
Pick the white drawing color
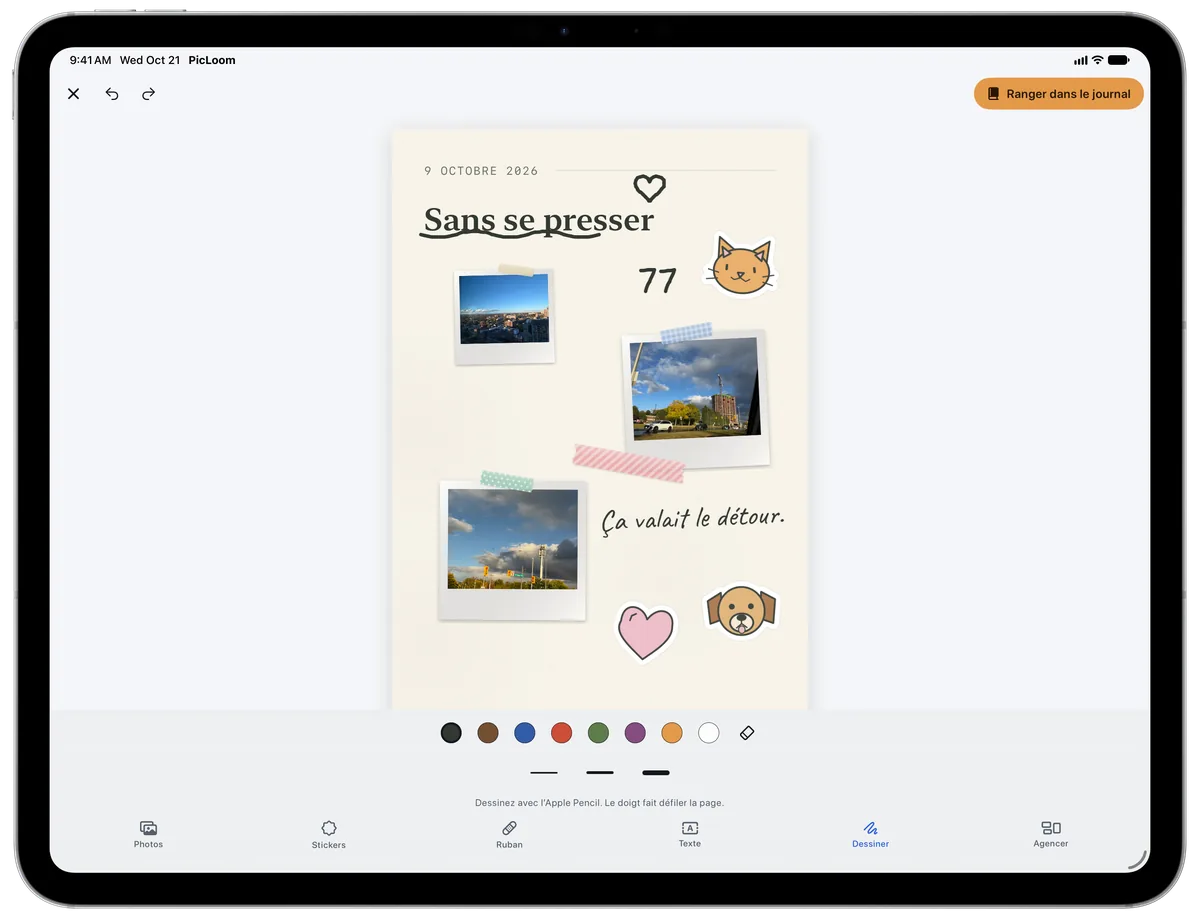coord(709,733)
